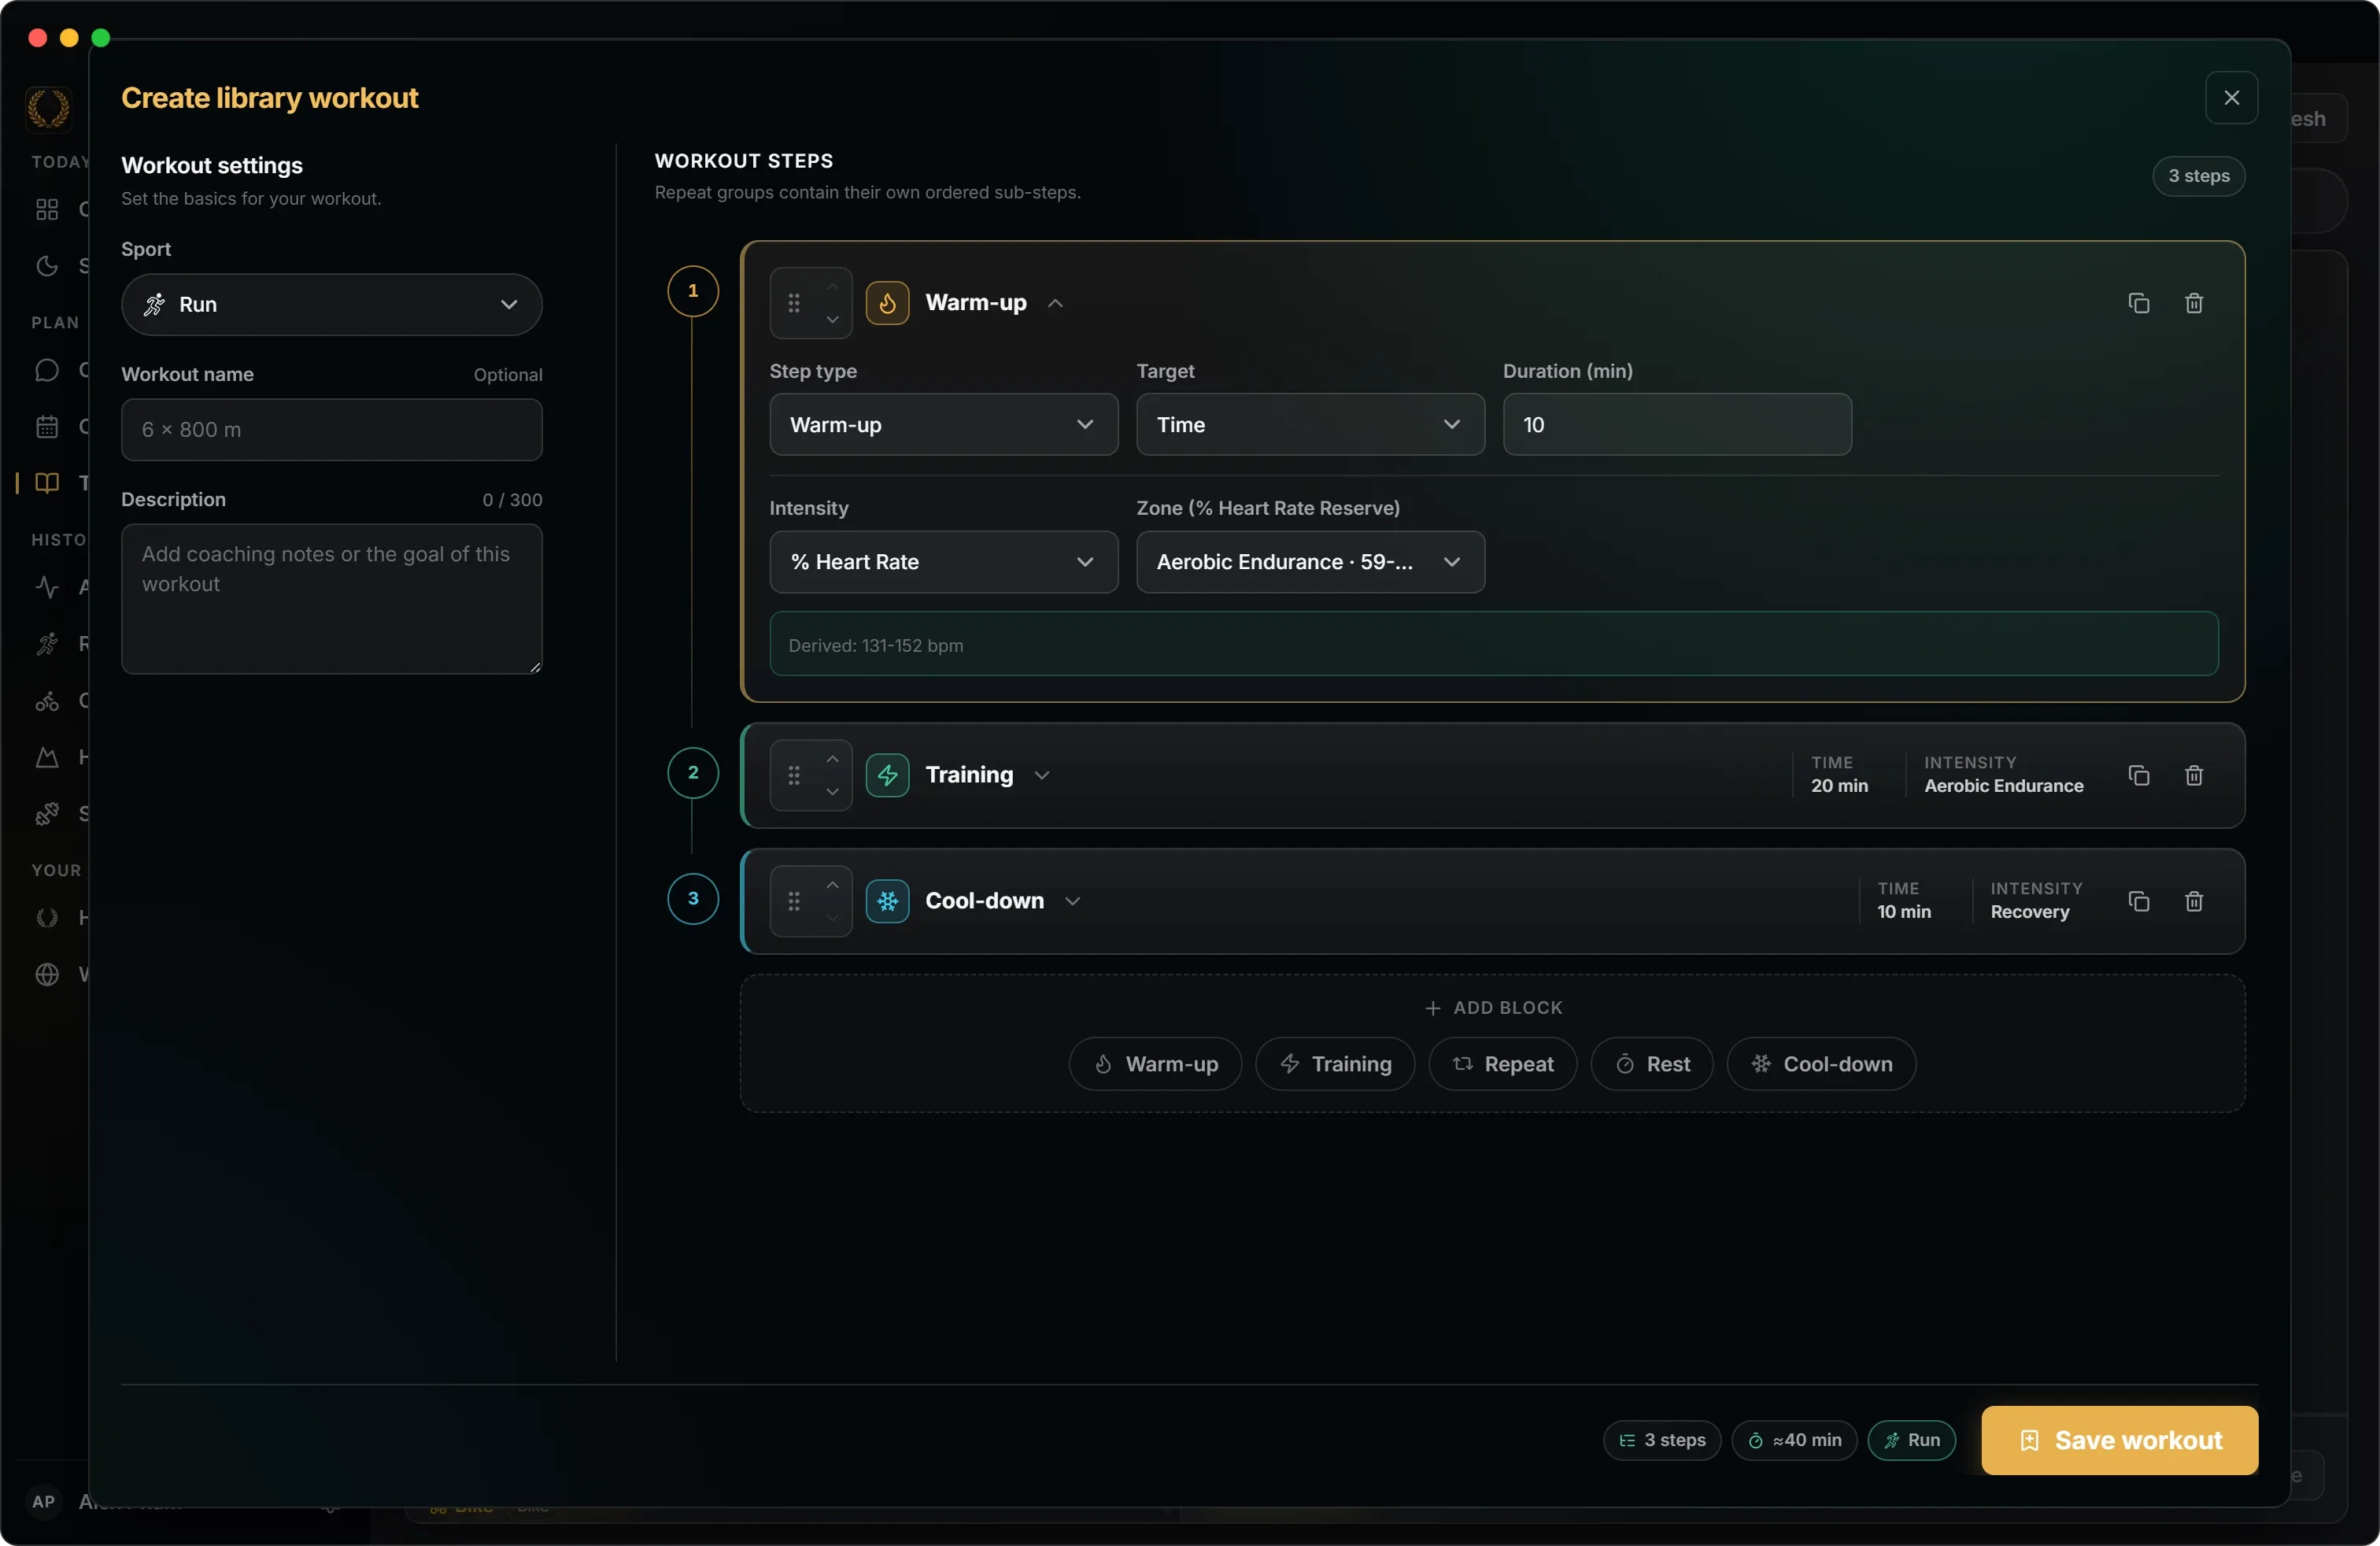Screen dimensions: 2380x1546
Task: Edit the Duration (min) field
Action: tap(1676, 424)
